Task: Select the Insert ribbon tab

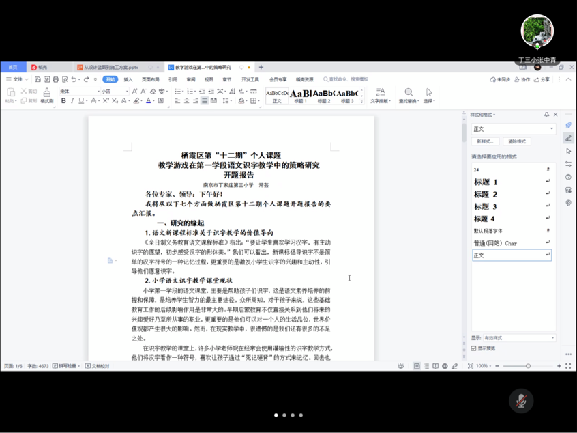Action: [128, 79]
